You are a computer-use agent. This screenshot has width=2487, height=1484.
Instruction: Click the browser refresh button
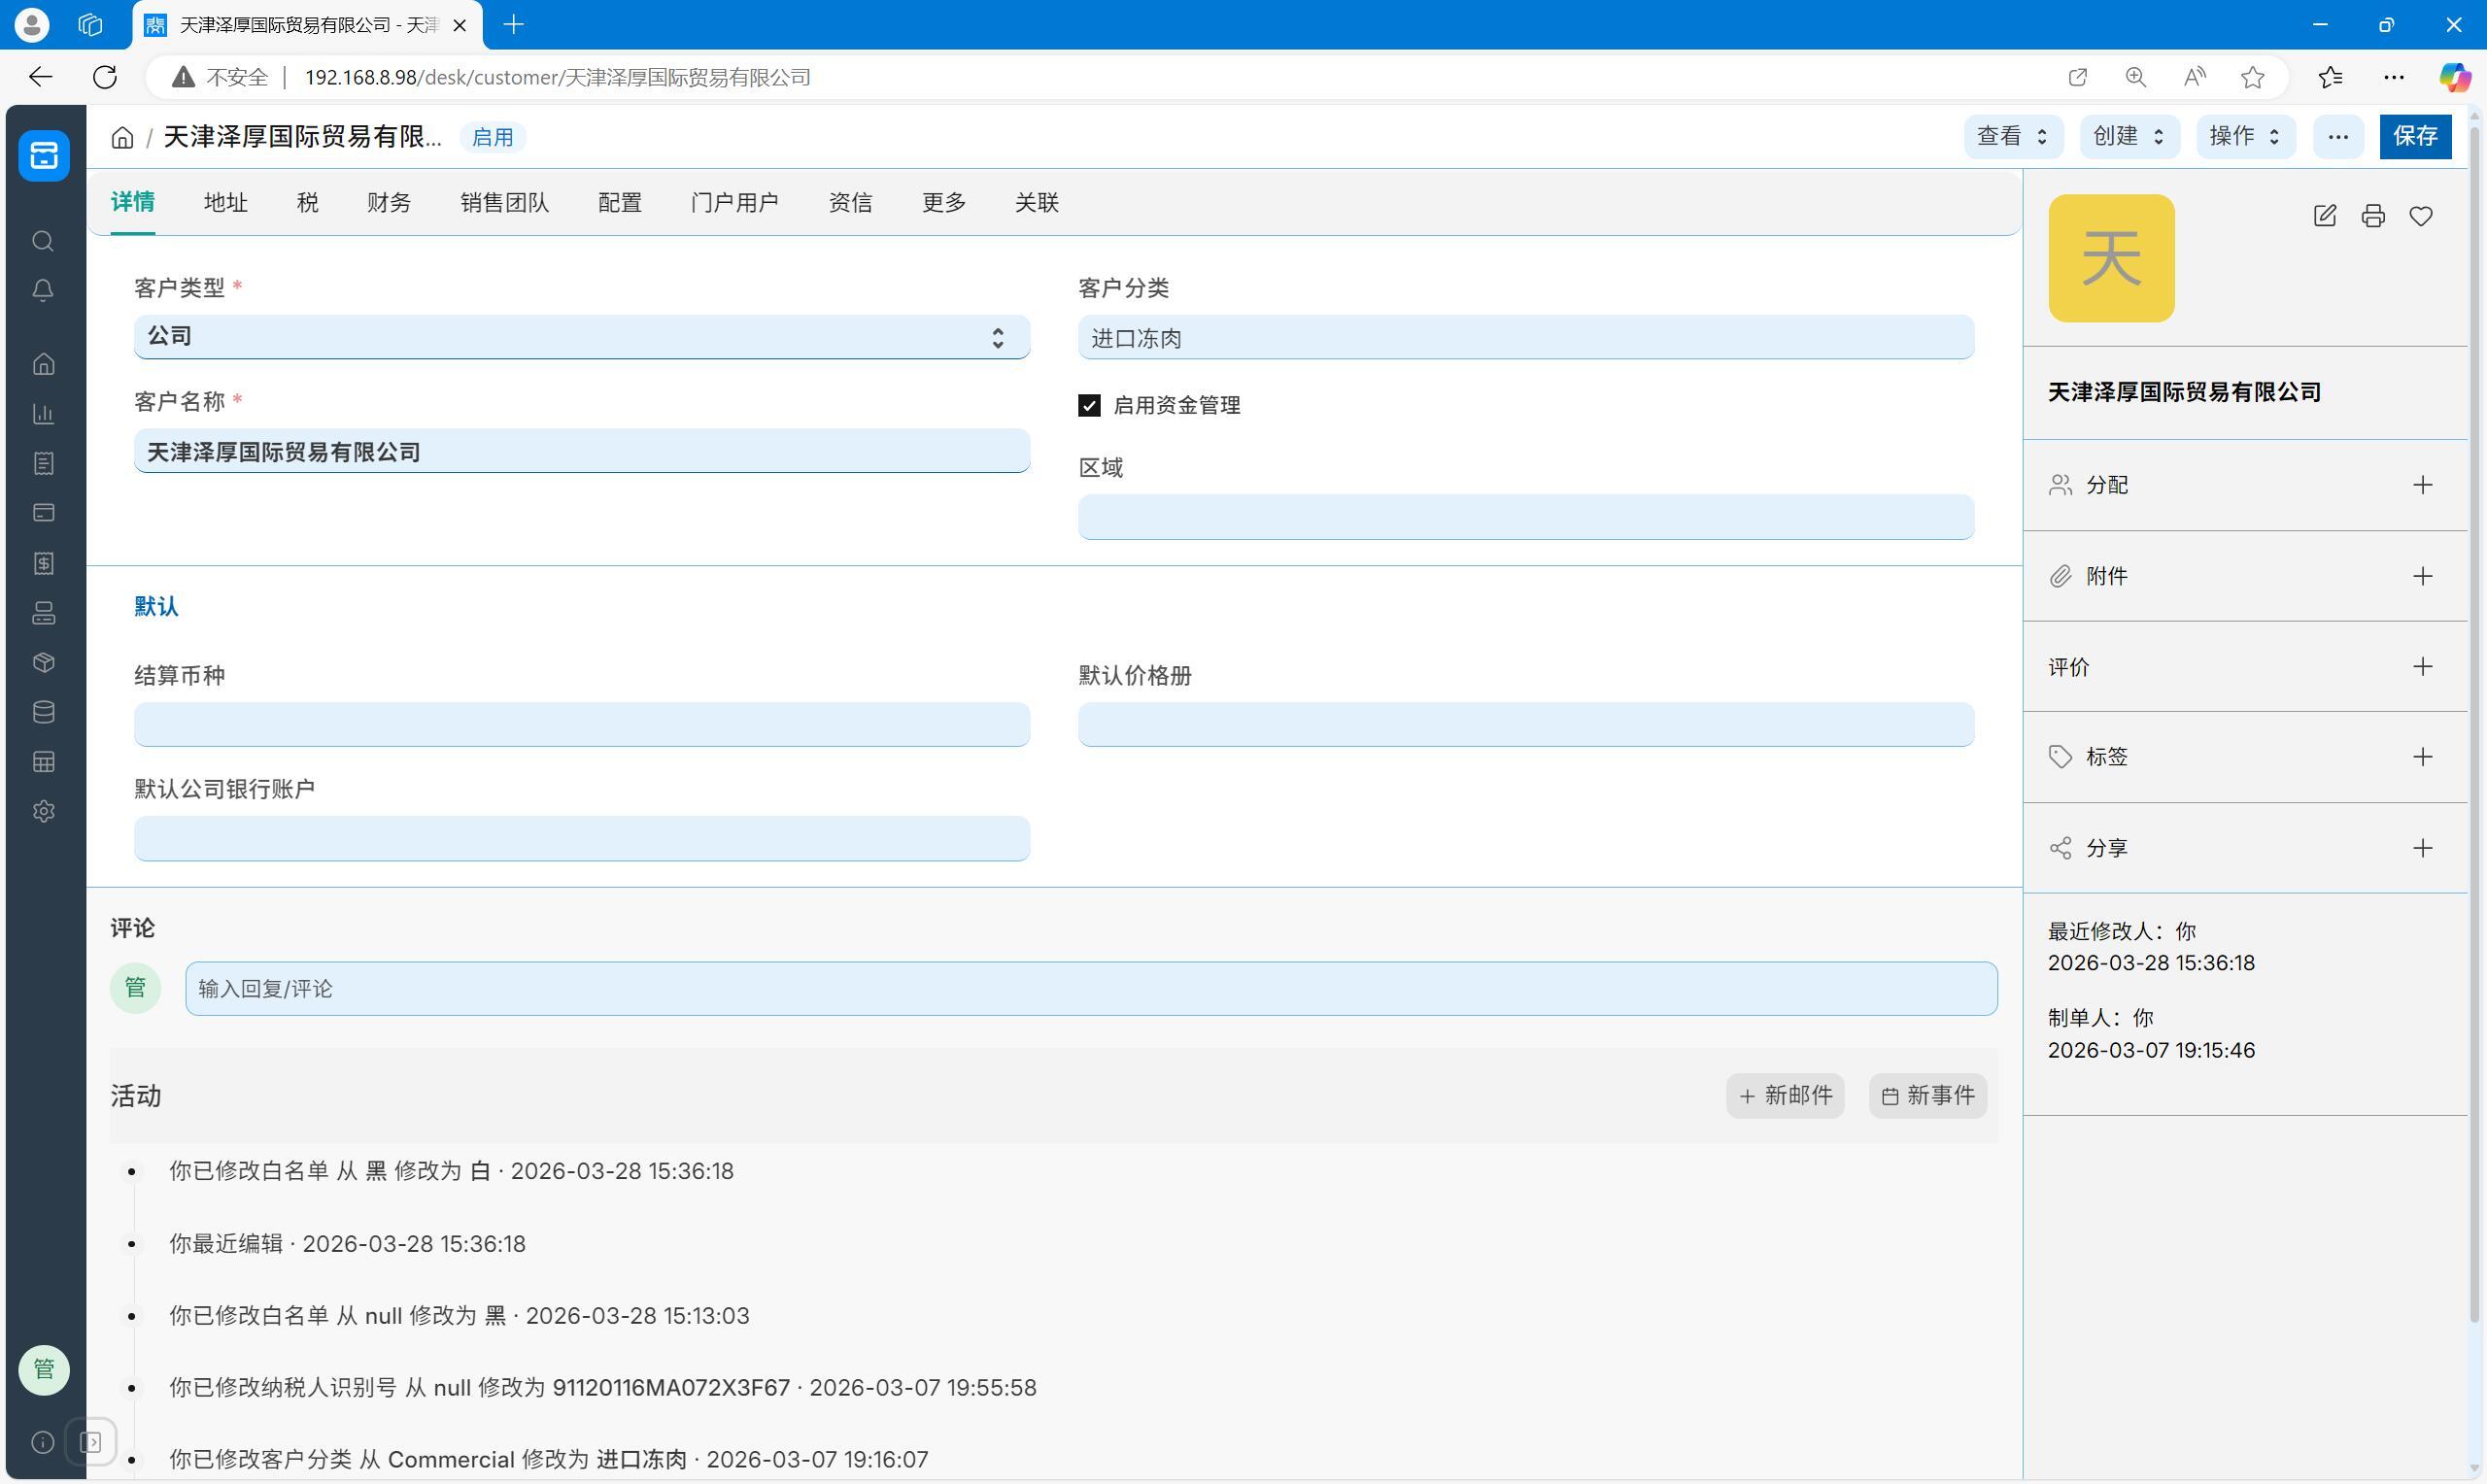coord(105,77)
